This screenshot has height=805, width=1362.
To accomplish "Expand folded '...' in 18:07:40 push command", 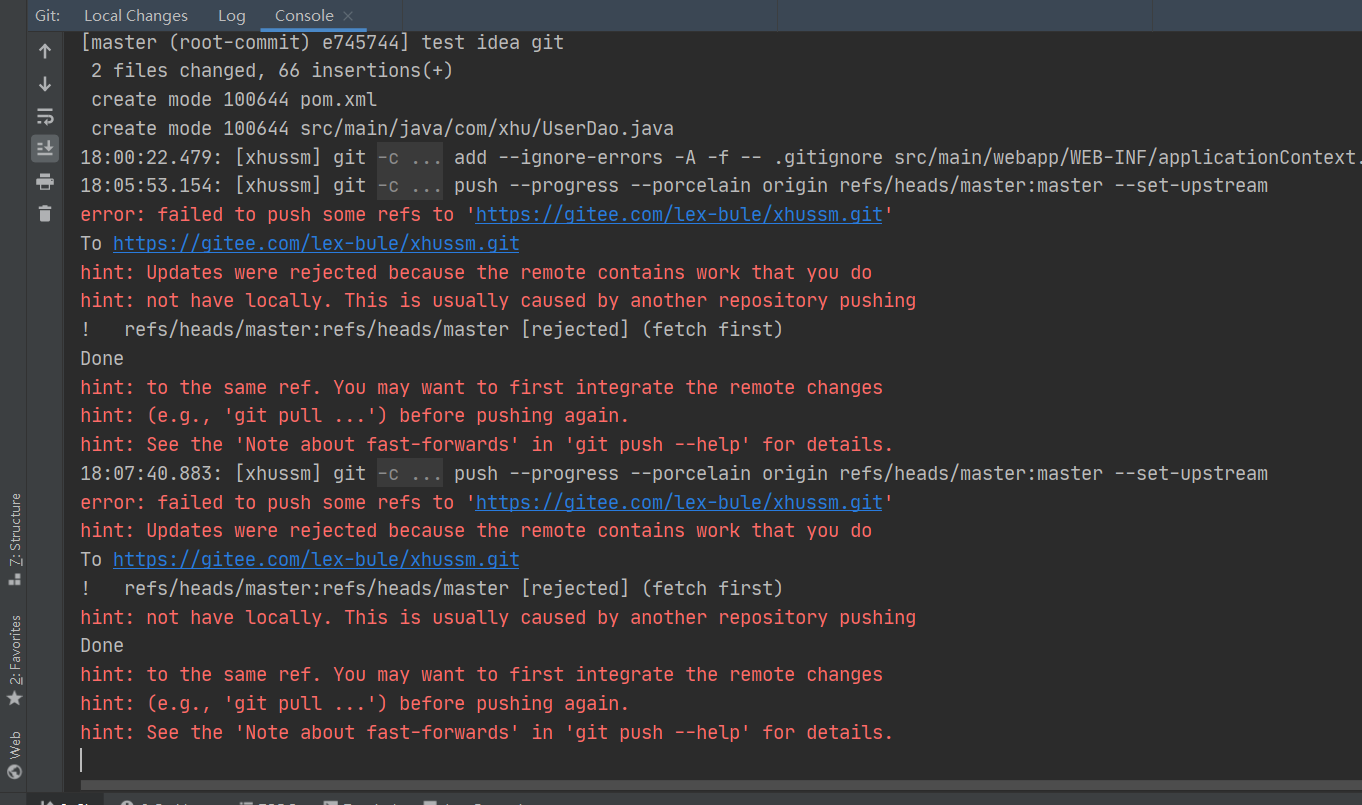I will point(410,473).
